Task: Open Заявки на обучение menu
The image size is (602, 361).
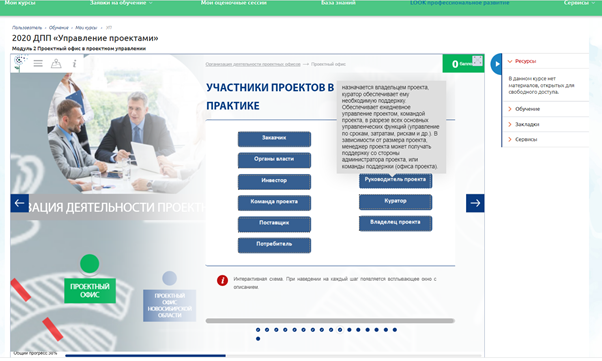Action: coord(121,3)
